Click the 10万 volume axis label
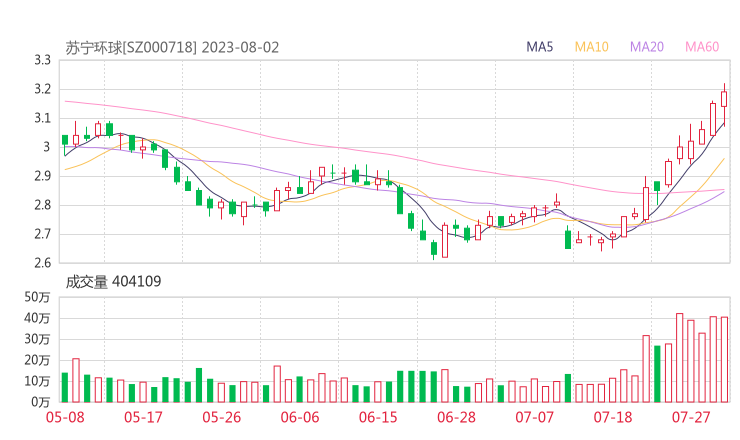 pos(37,381)
